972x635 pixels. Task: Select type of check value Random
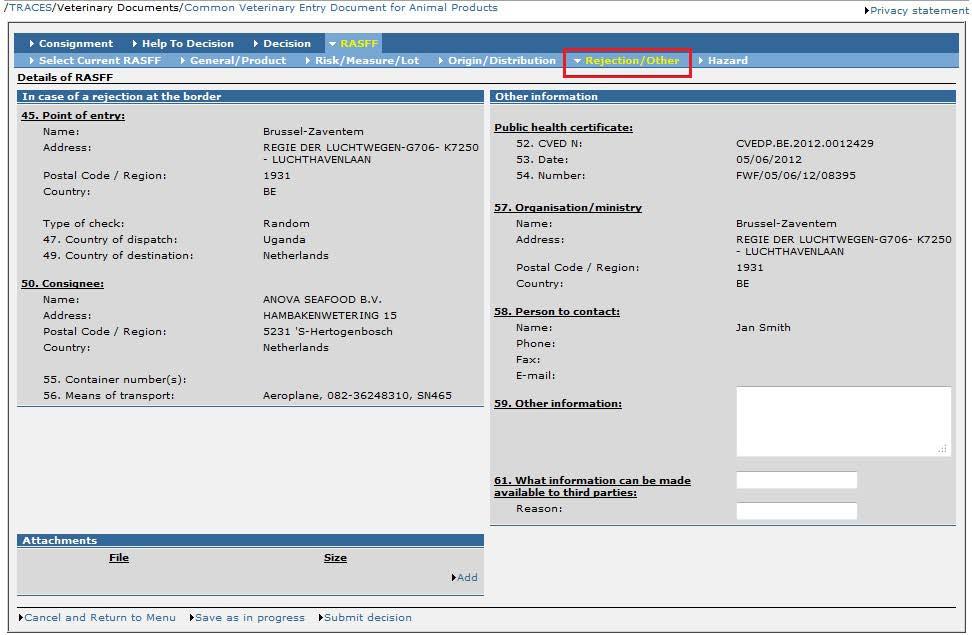tap(286, 223)
